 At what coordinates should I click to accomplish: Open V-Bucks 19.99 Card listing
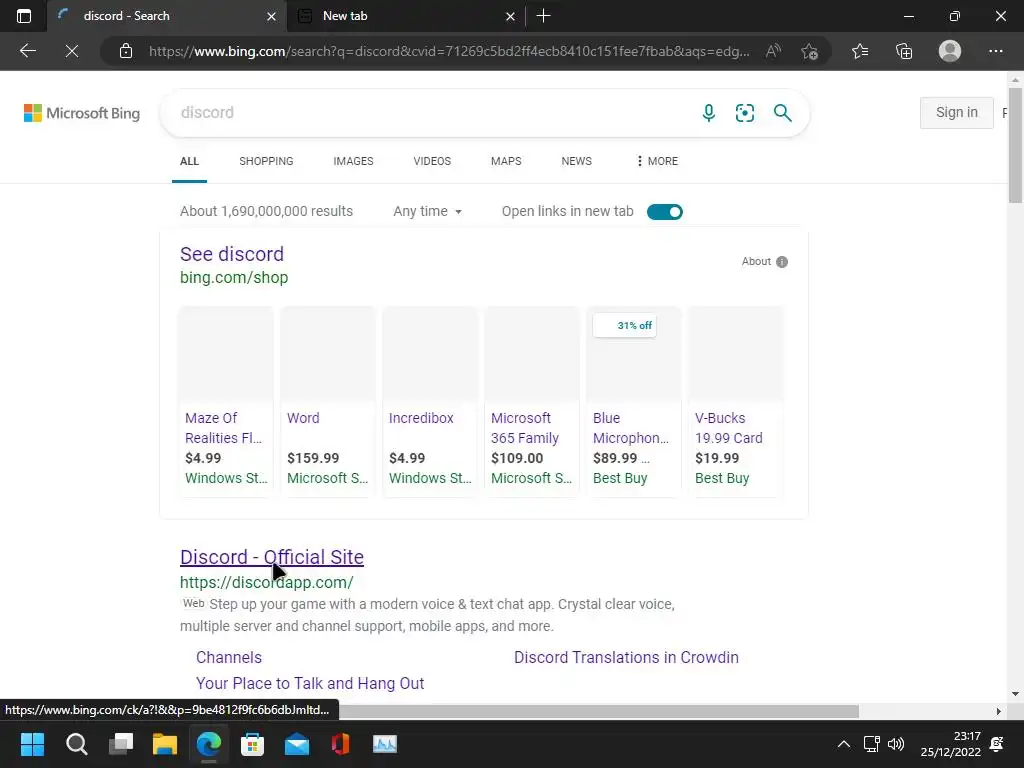point(735,402)
